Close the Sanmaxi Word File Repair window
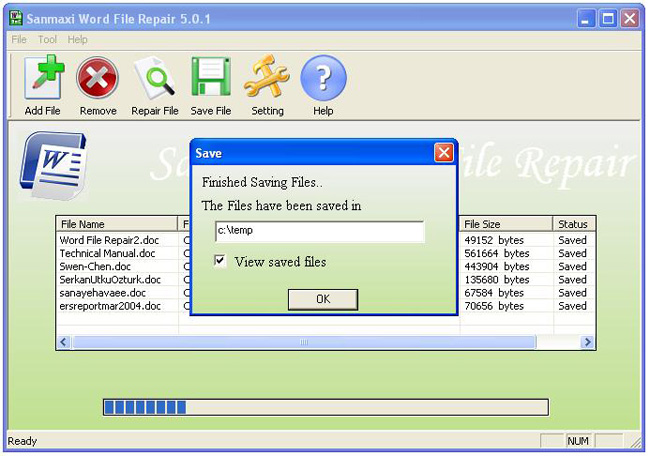 630,19
